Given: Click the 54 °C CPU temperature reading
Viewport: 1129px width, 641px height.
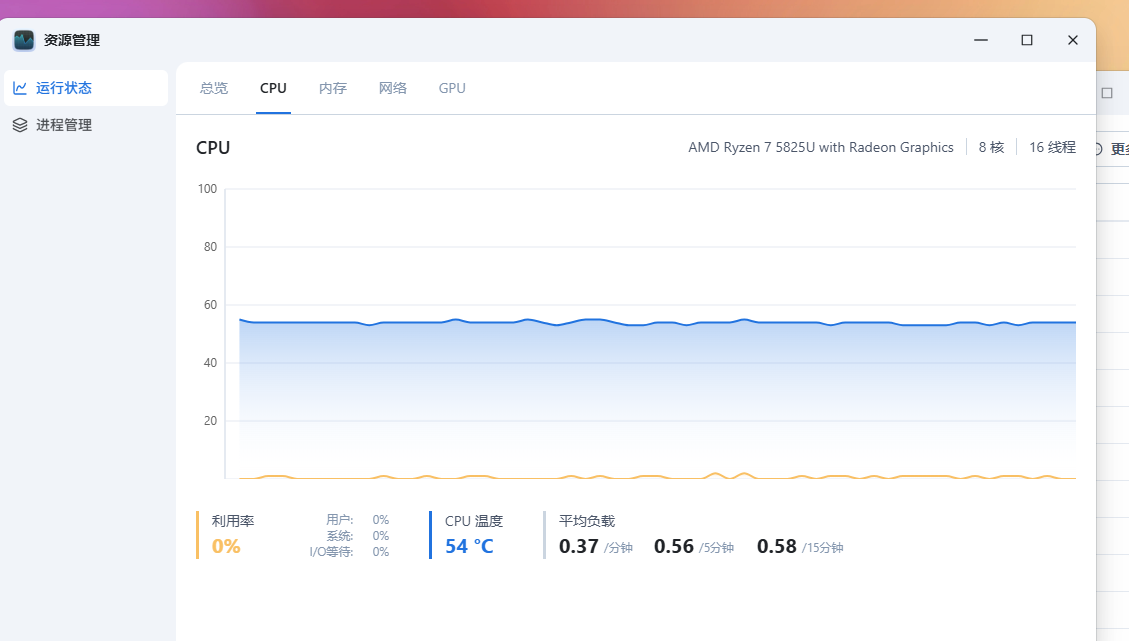Looking at the screenshot, I should click(x=469, y=546).
